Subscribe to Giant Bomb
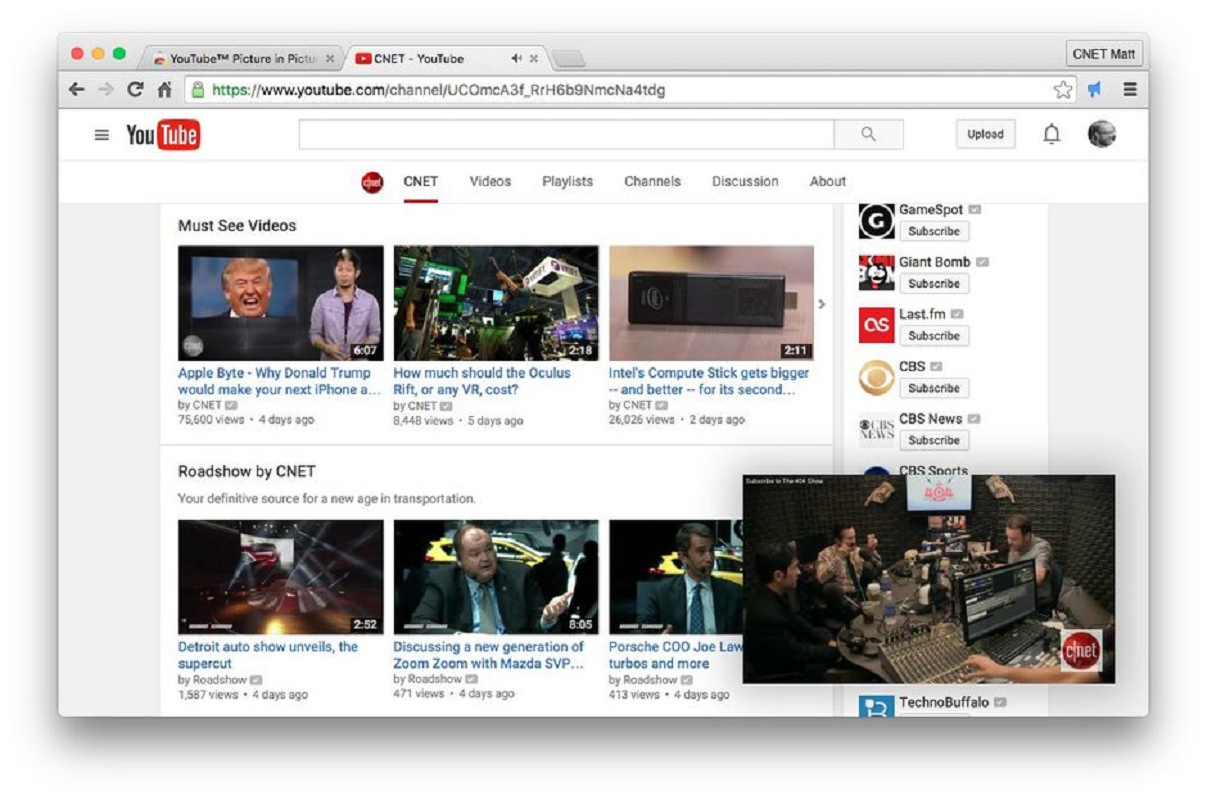The image size is (1207, 800). click(x=934, y=284)
